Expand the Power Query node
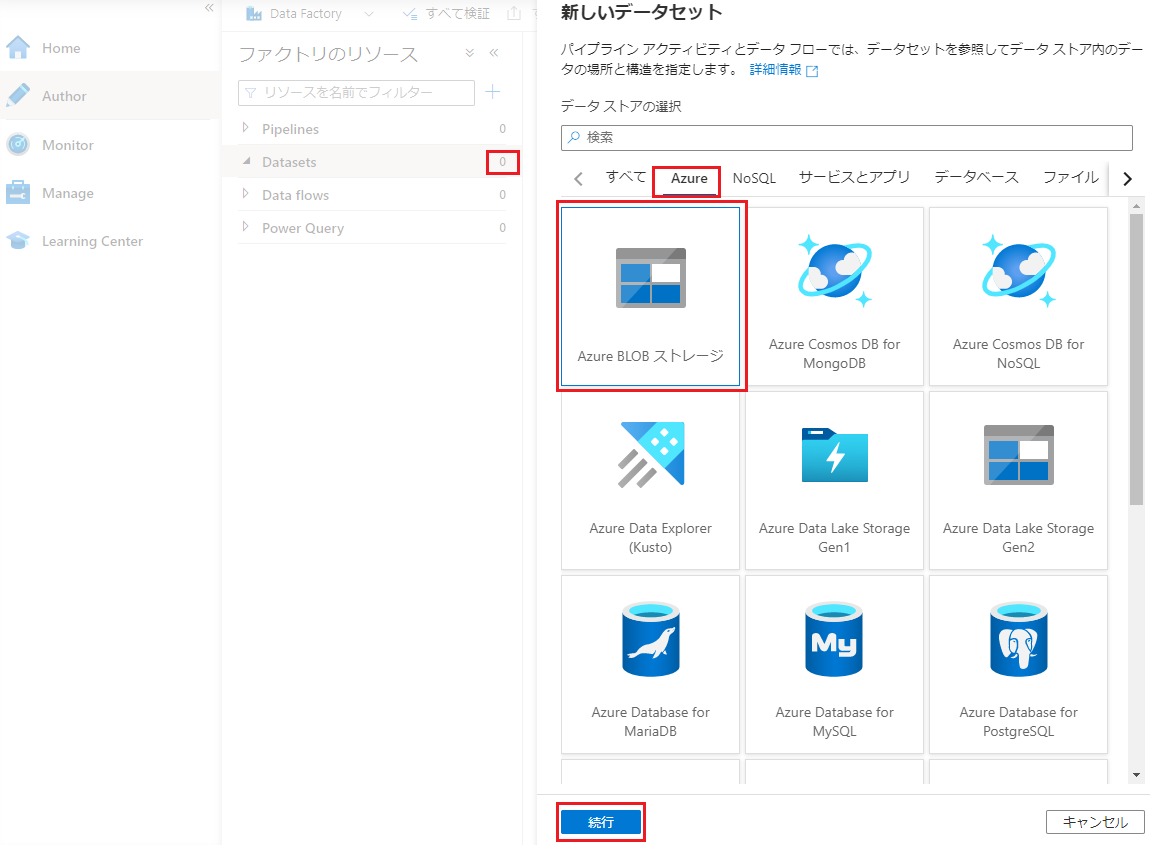The height and width of the screenshot is (845, 1150). point(246,227)
